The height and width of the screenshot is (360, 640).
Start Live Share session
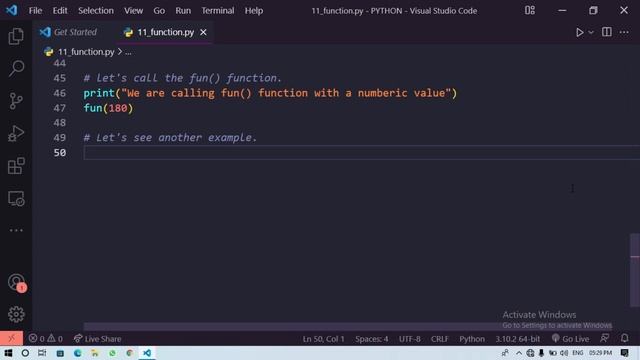98,339
